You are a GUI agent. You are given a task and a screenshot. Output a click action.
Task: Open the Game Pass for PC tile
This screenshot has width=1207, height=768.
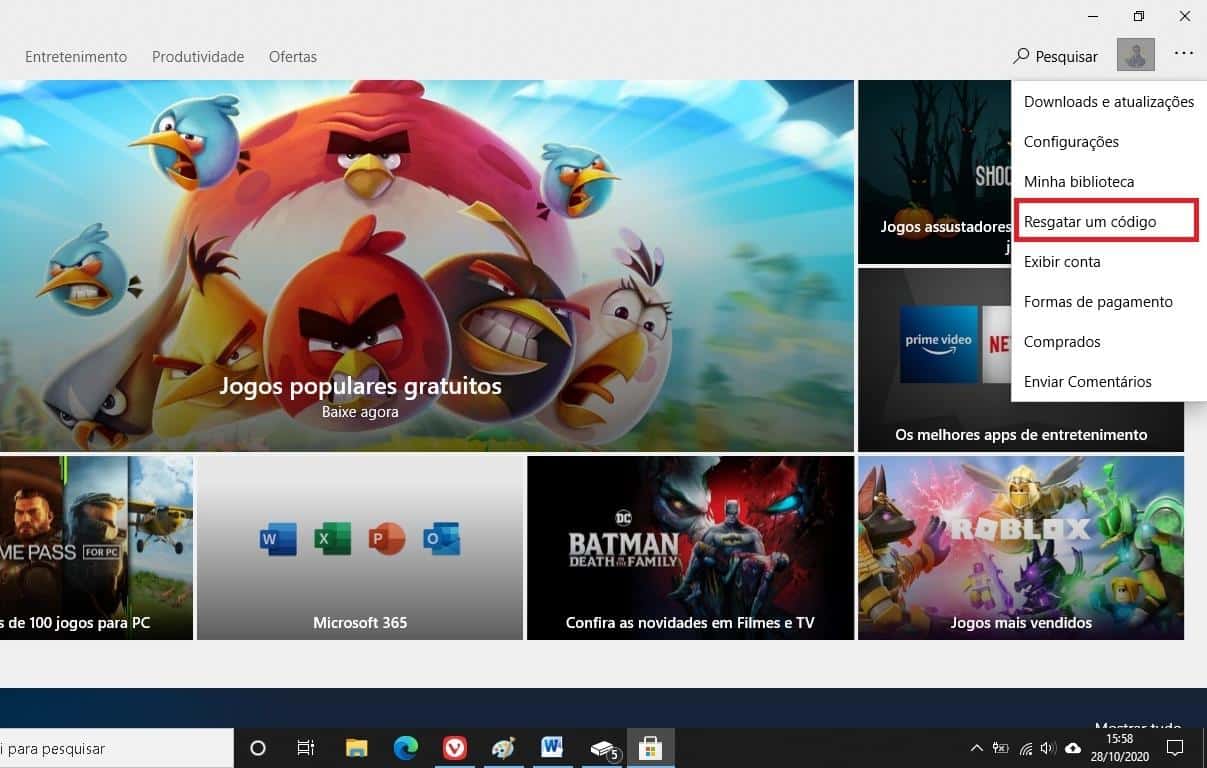coord(96,548)
